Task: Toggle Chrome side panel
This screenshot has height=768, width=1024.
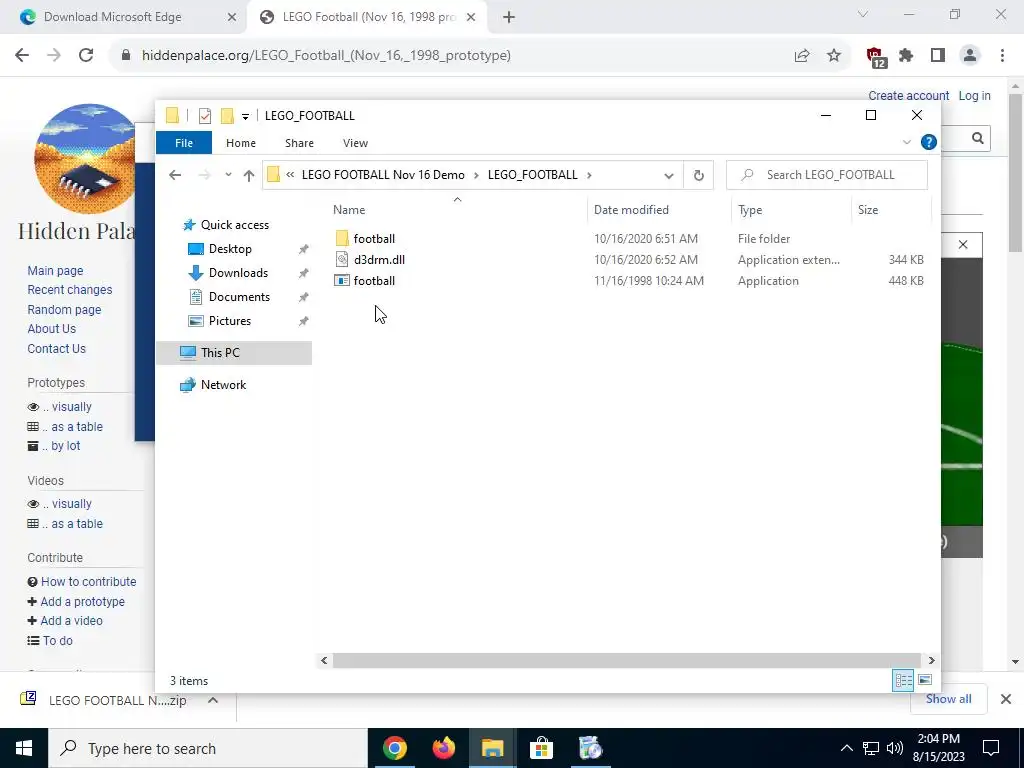Action: pyautogui.click(x=938, y=56)
